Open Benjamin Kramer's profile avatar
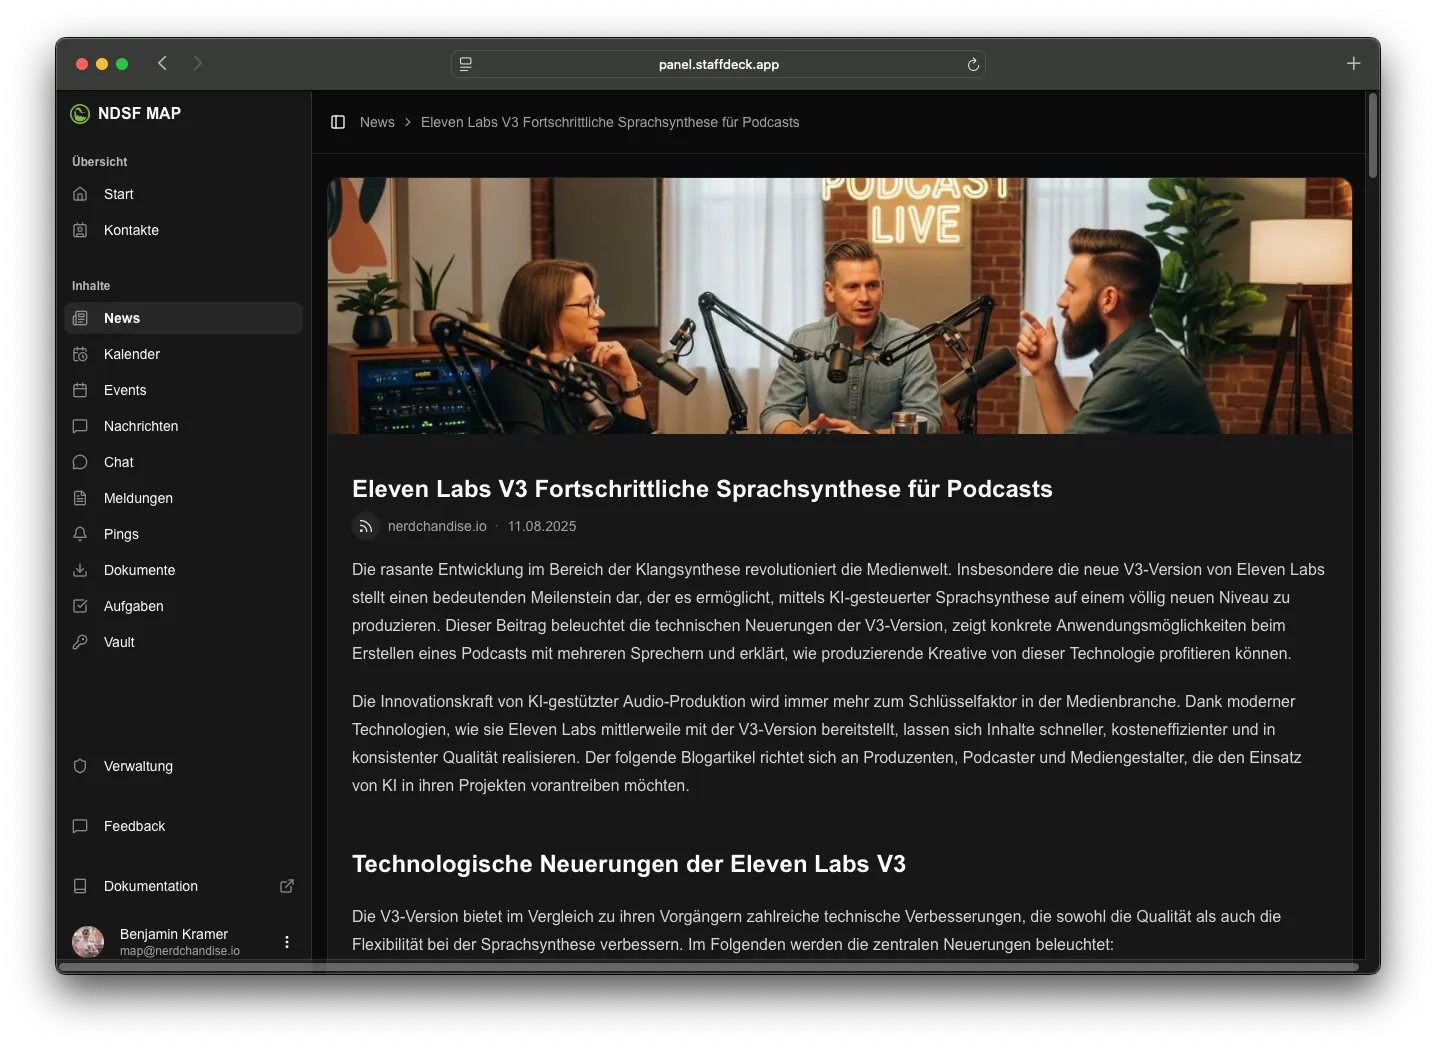Image resolution: width=1436 pixels, height=1048 pixels. tap(88, 942)
